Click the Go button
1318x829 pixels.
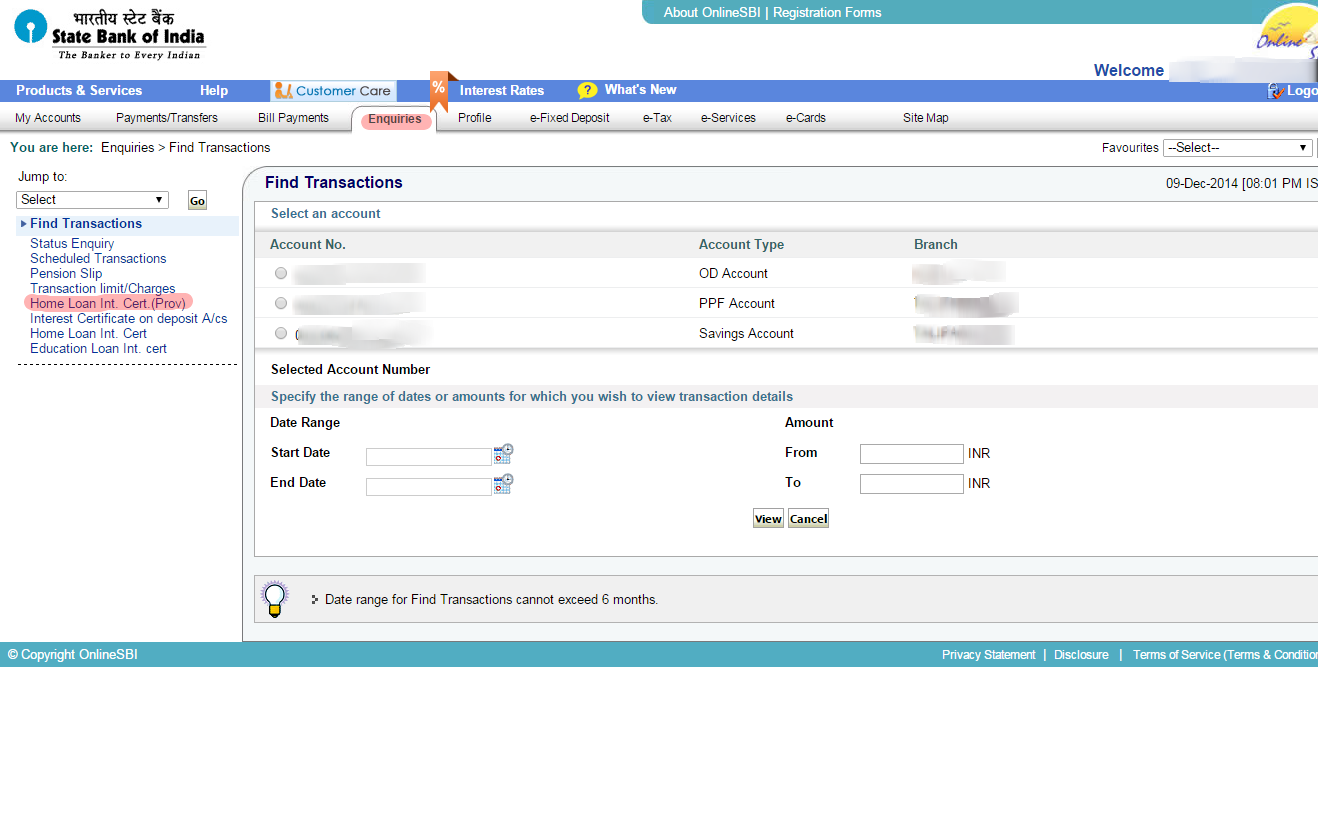click(x=197, y=201)
